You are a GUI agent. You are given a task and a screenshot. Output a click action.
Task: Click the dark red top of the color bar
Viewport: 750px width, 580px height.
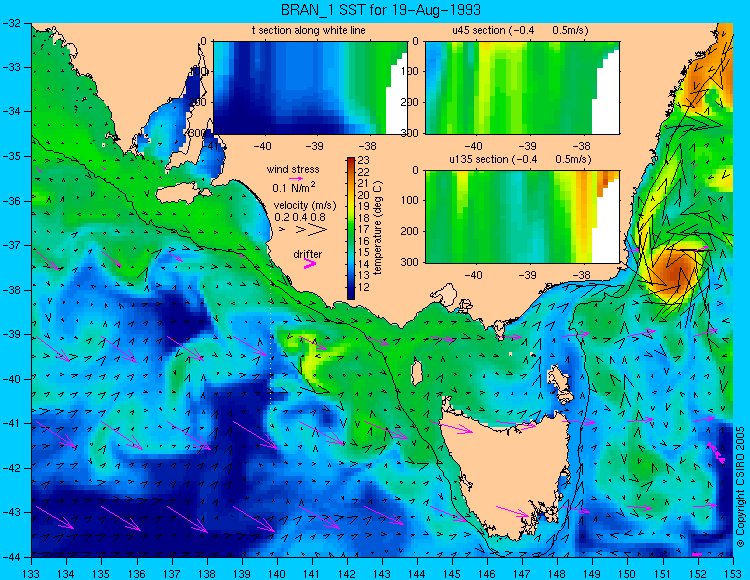(x=351, y=161)
